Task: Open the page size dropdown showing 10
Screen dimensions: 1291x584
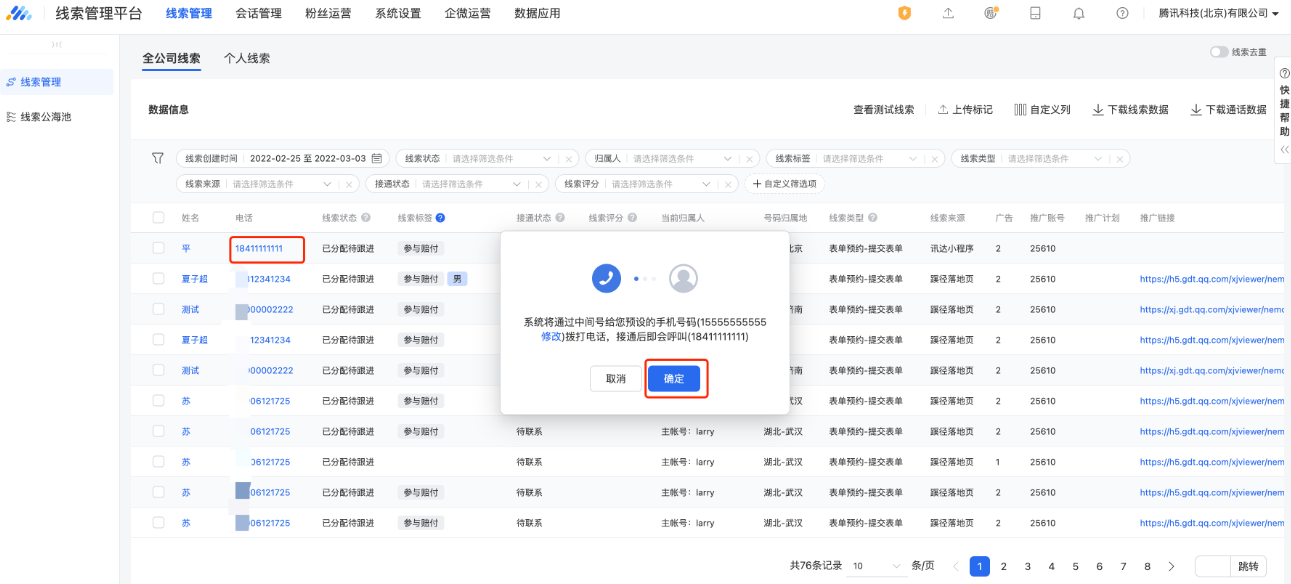Action: [x=876, y=567]
